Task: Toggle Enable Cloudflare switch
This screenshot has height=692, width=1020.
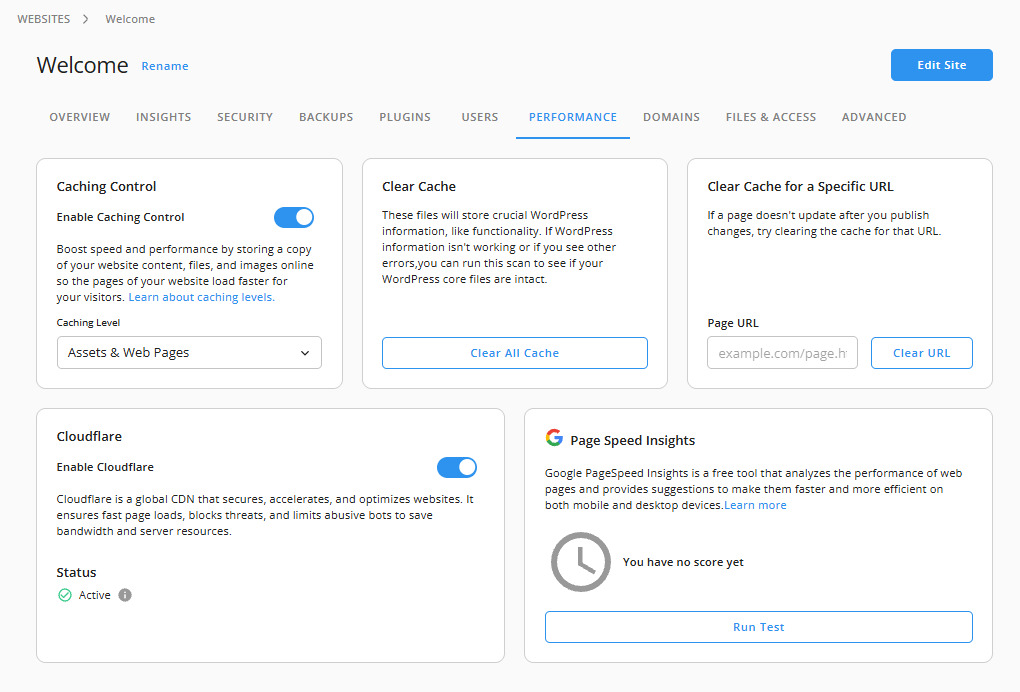Action: pyautogui.click(x=457, y=467)
